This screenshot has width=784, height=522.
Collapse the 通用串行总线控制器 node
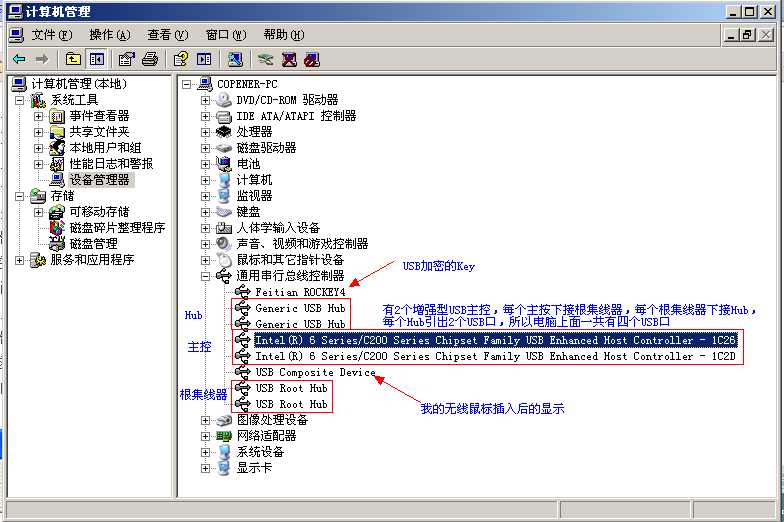pos(206,276)
